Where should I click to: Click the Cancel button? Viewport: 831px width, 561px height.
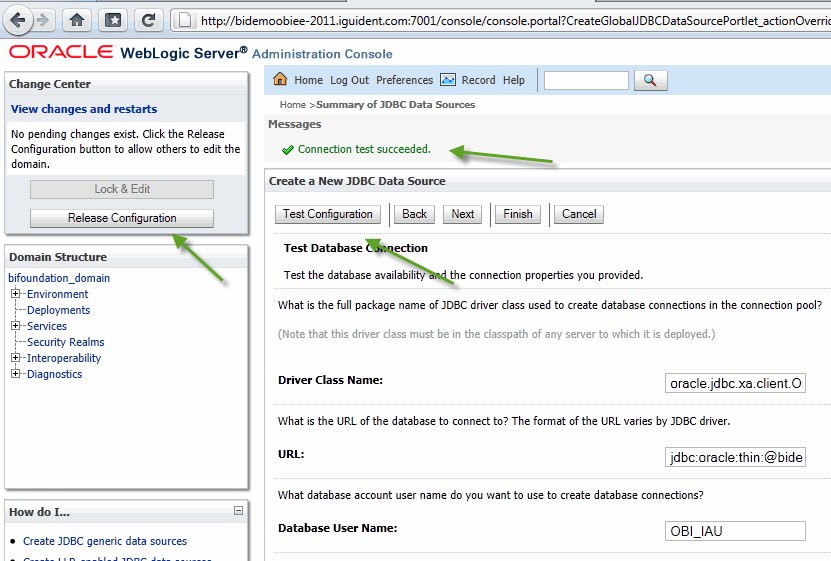tap(579, 214)
